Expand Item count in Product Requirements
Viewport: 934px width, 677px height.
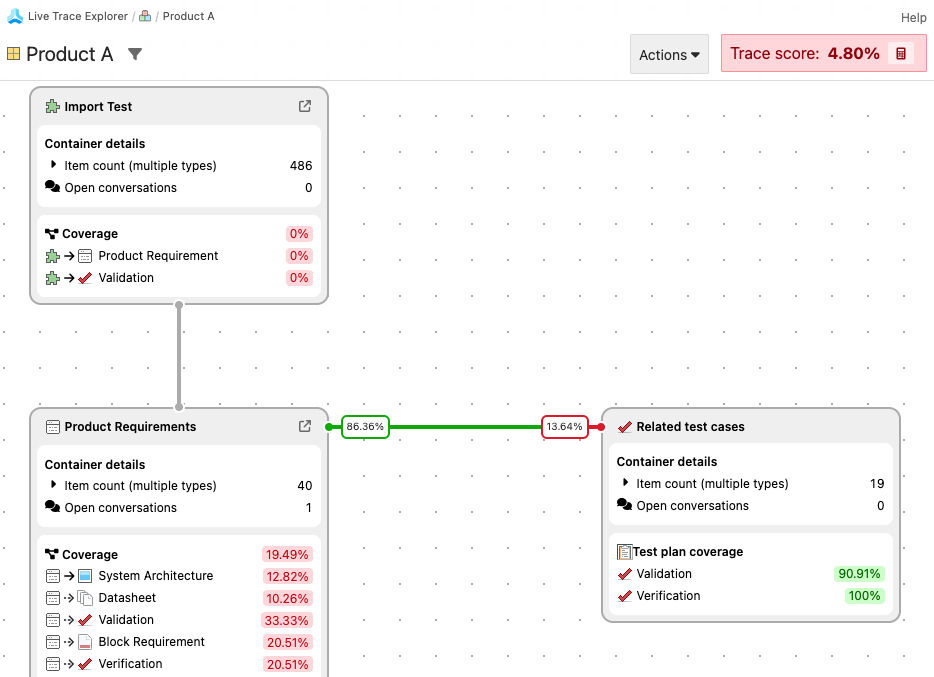(52, 485)
